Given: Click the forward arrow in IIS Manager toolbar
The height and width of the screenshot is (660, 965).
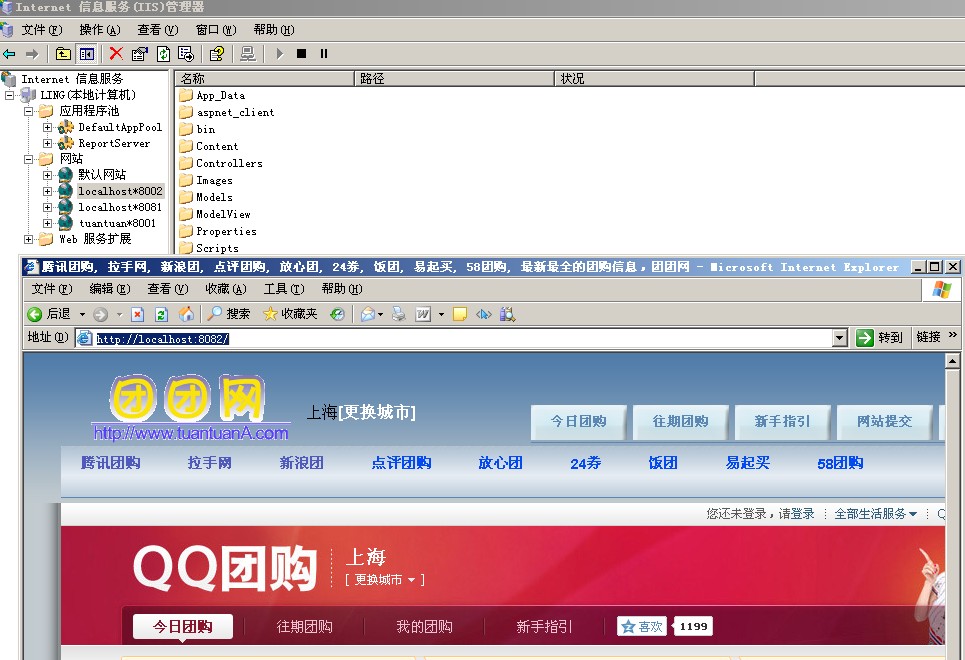Looking at the screenshot, I should [32, 54].
